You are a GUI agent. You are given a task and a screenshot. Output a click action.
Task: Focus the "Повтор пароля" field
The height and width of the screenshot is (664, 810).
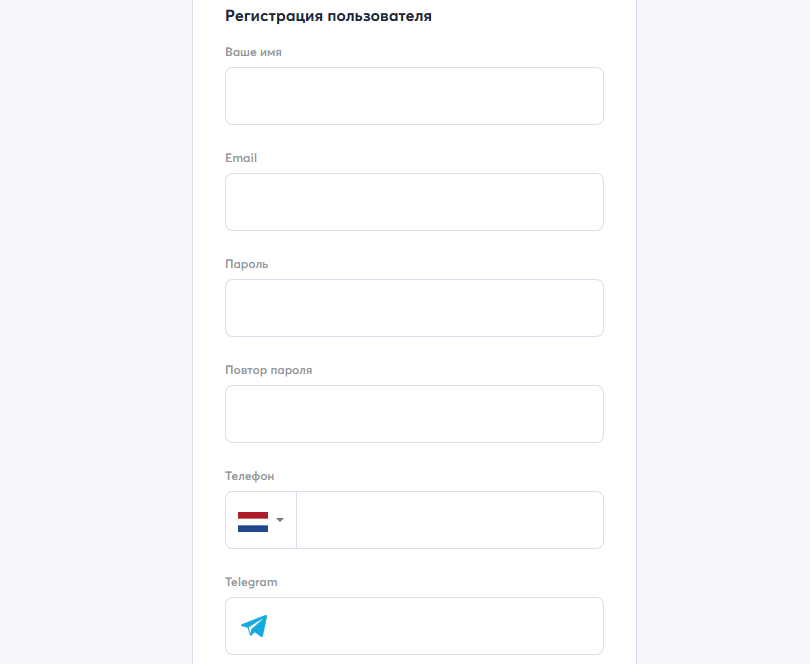pos(414,414)
